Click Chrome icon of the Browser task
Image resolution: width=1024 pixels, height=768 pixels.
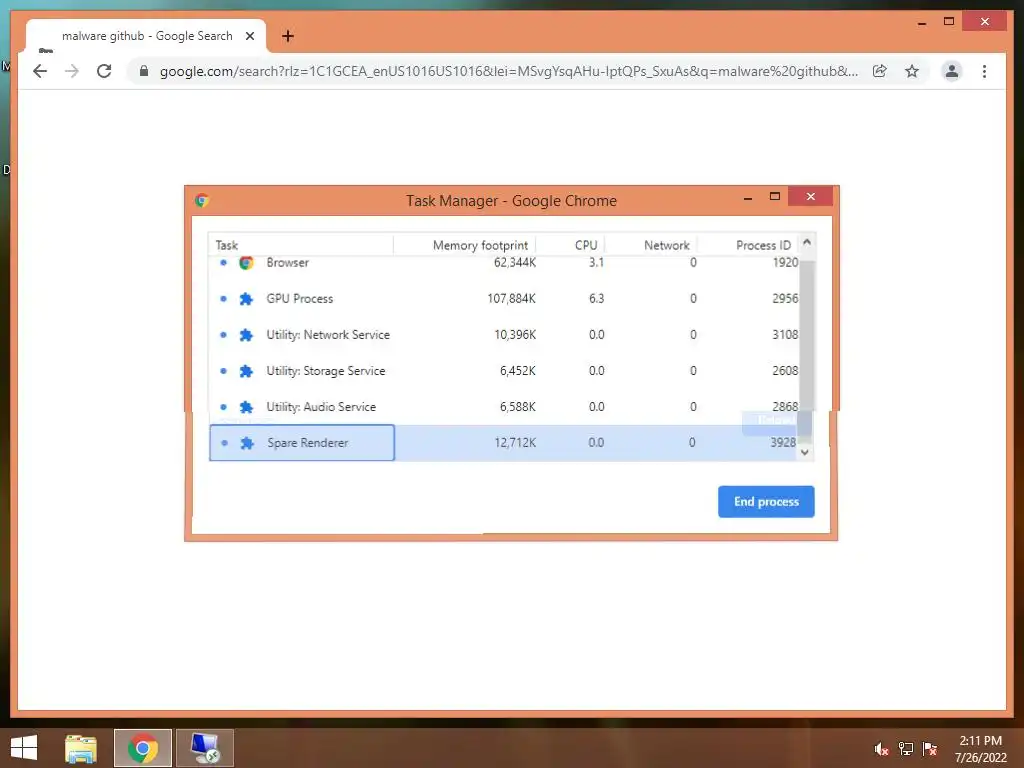(246, 263)
